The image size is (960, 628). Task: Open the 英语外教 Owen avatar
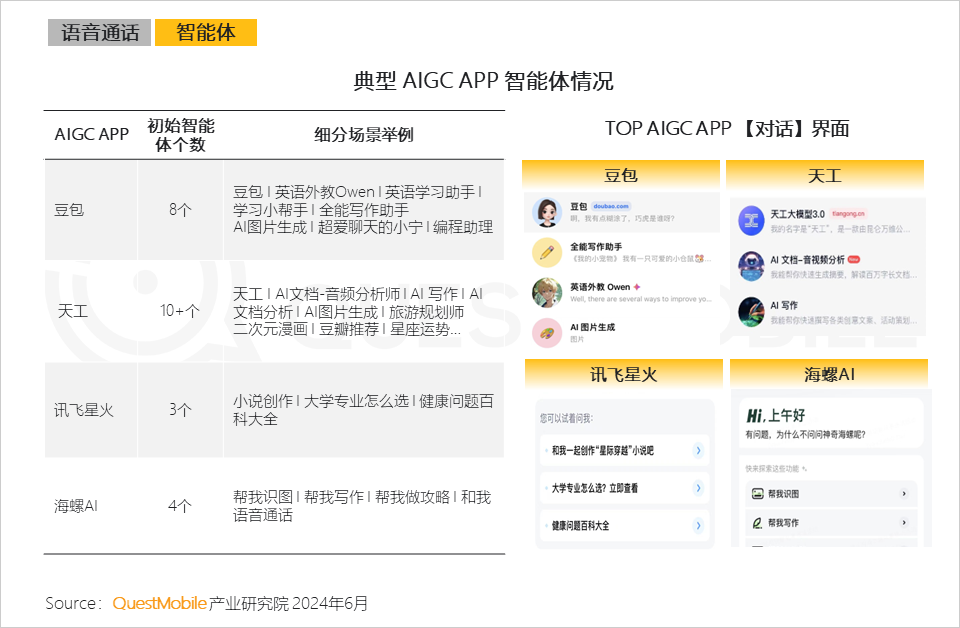(547, 293)
